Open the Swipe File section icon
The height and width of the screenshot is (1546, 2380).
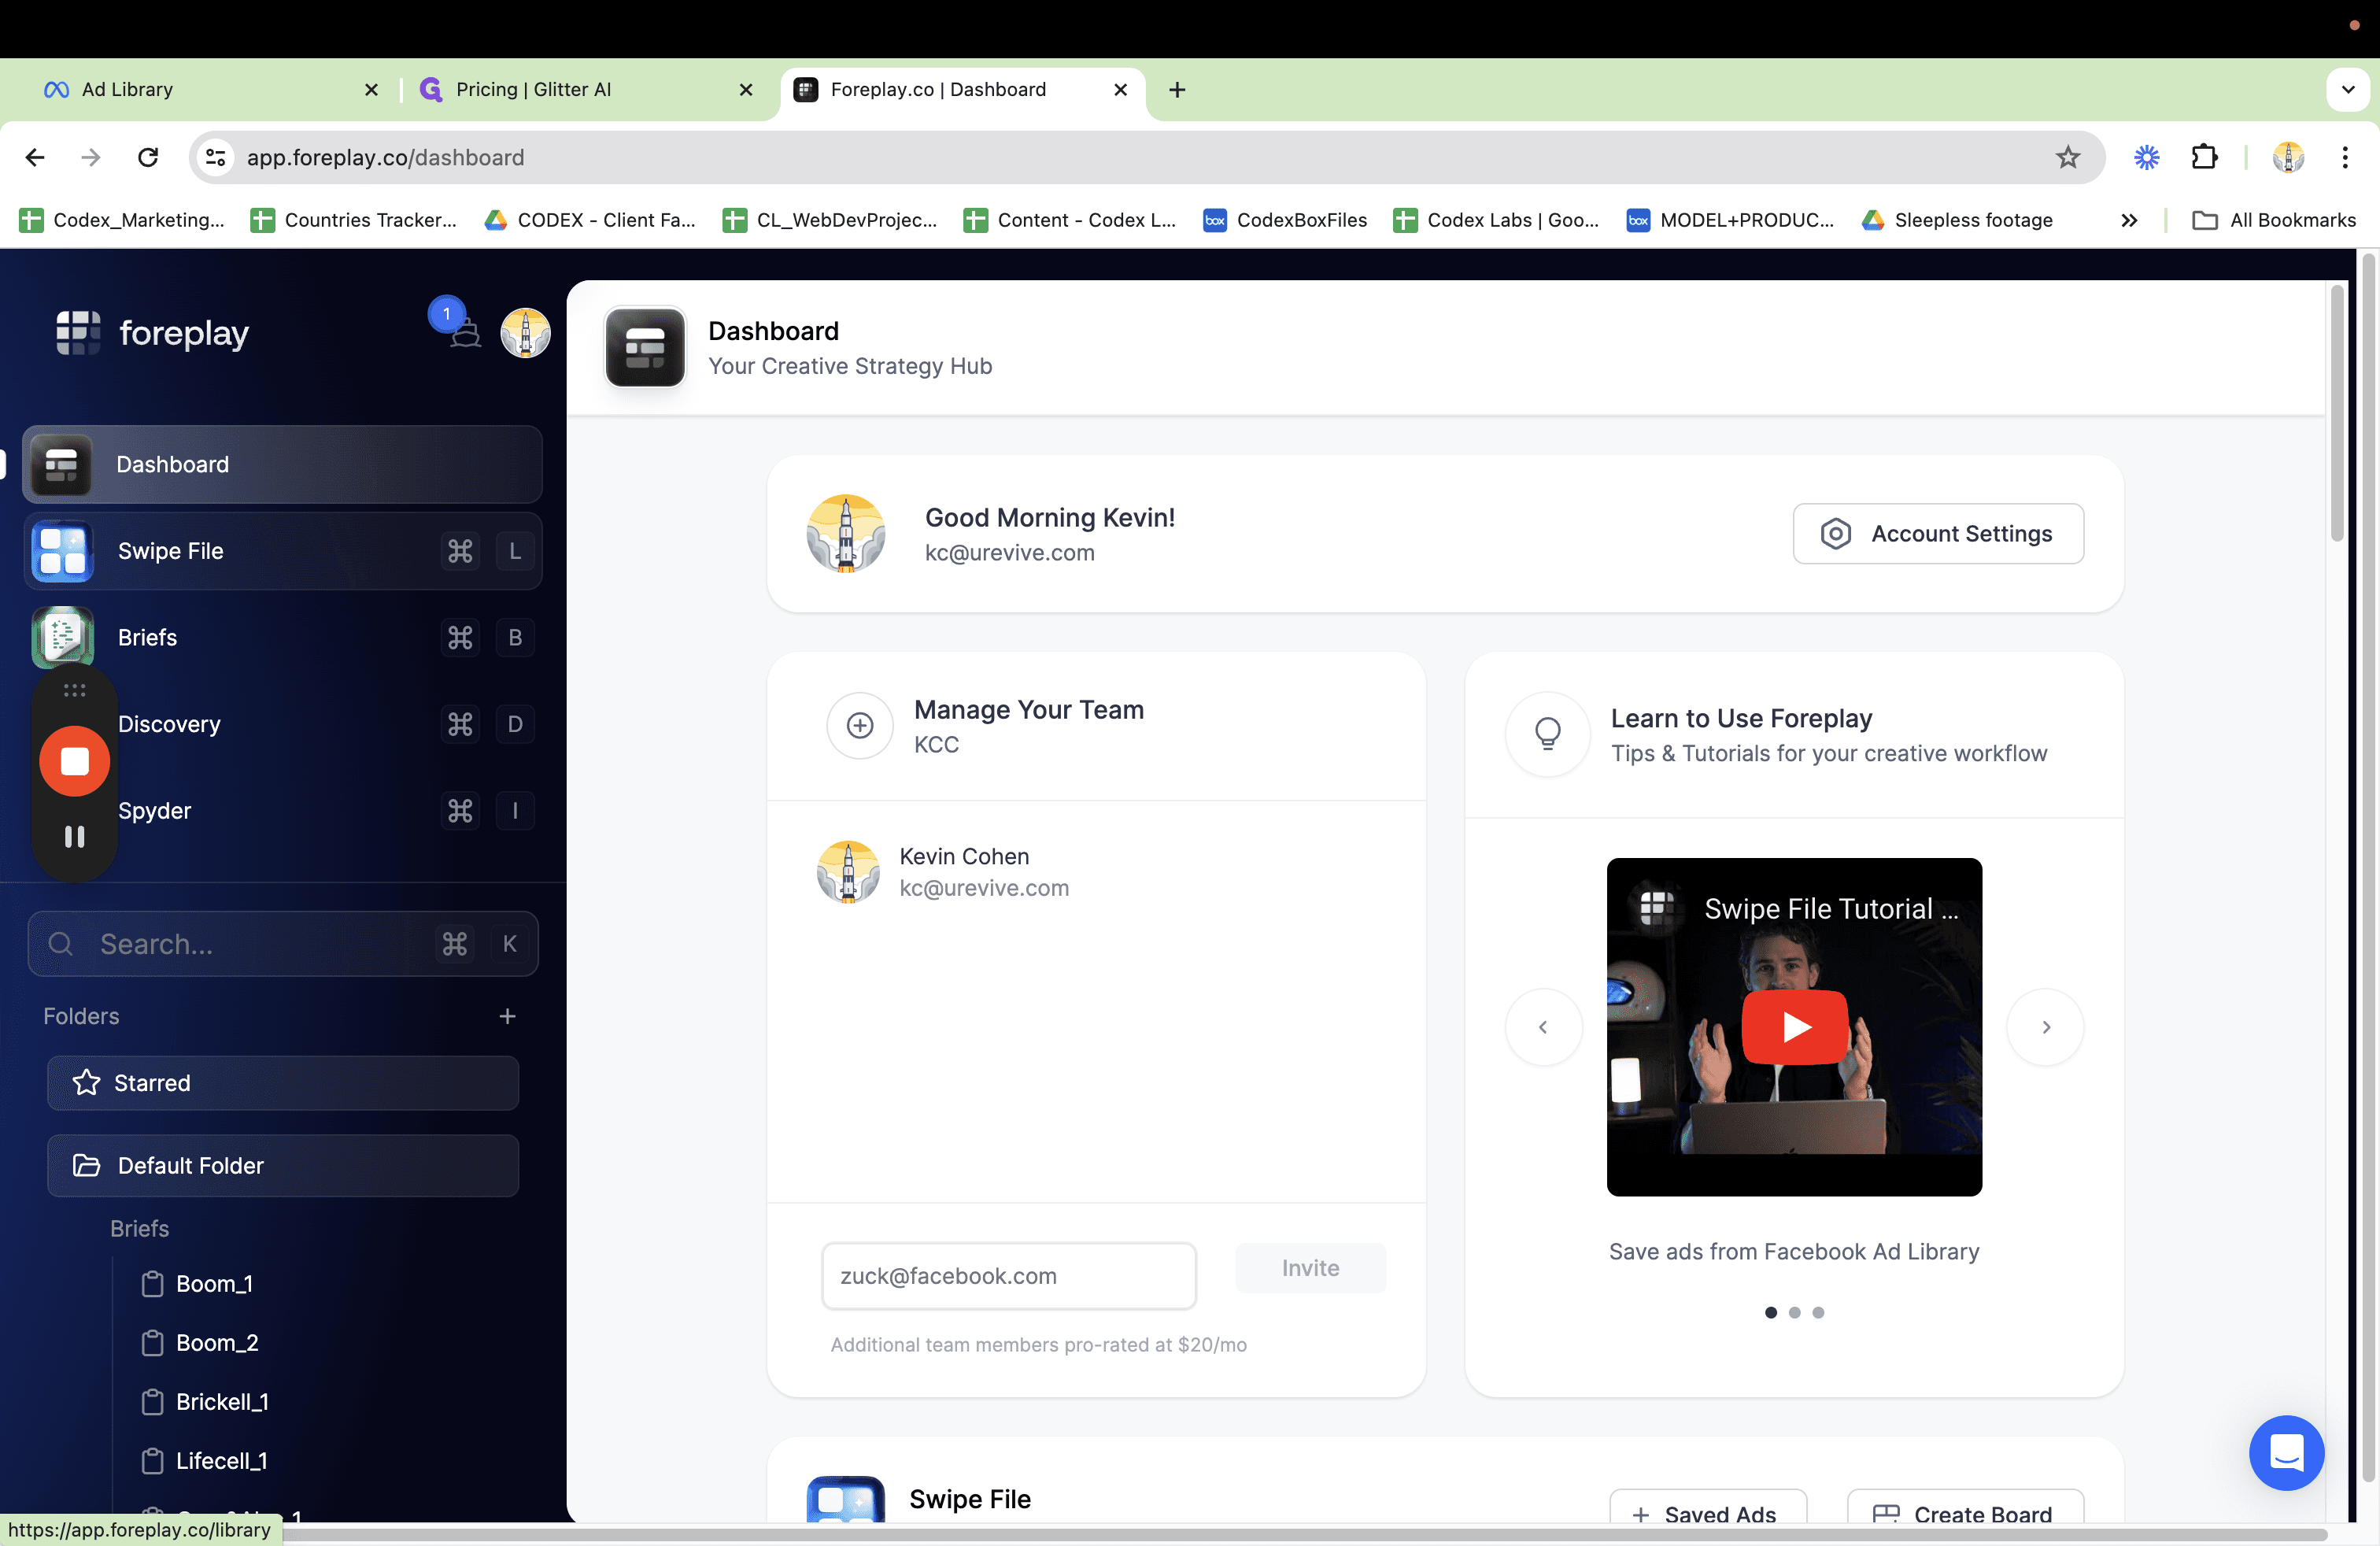click(846, 1499)
